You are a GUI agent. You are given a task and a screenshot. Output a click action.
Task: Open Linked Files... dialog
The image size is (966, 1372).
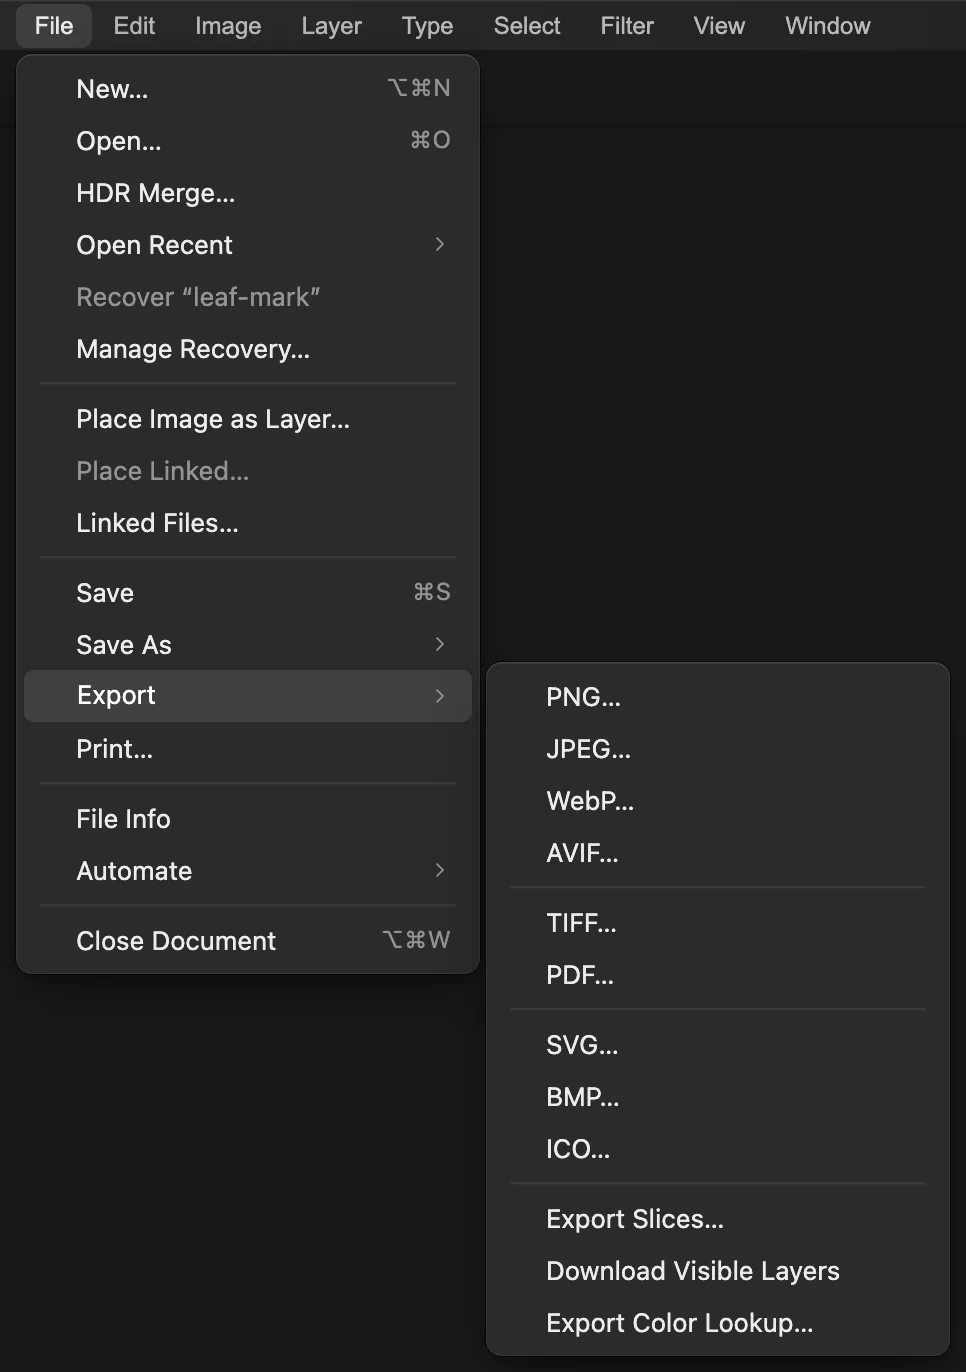[248, 523]
